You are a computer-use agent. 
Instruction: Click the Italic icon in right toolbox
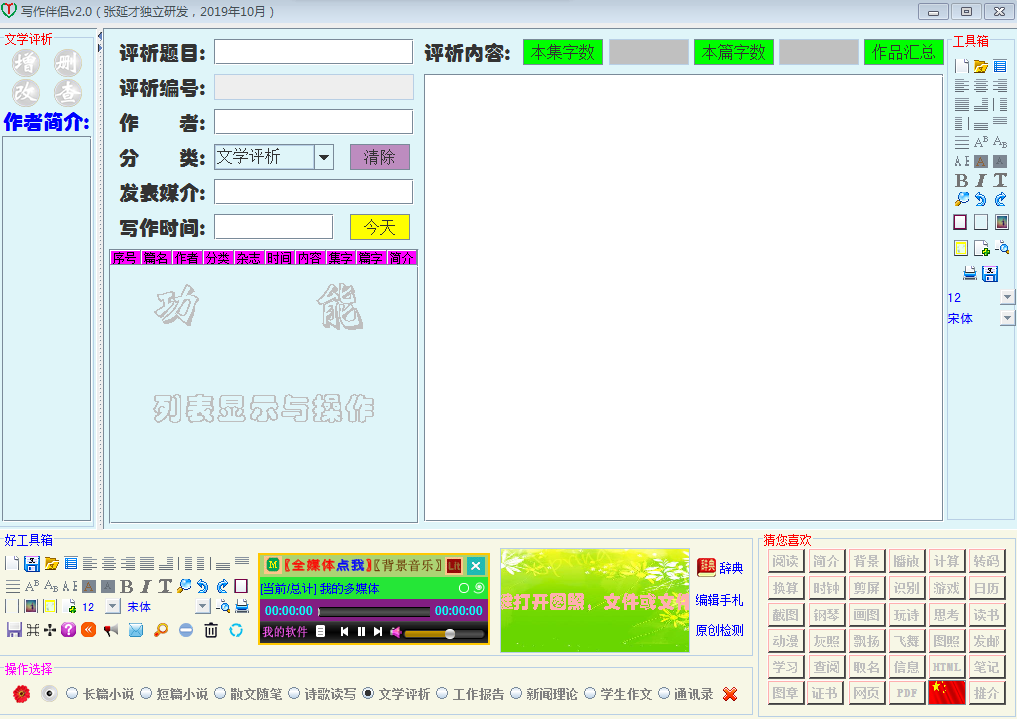point(980,180)
